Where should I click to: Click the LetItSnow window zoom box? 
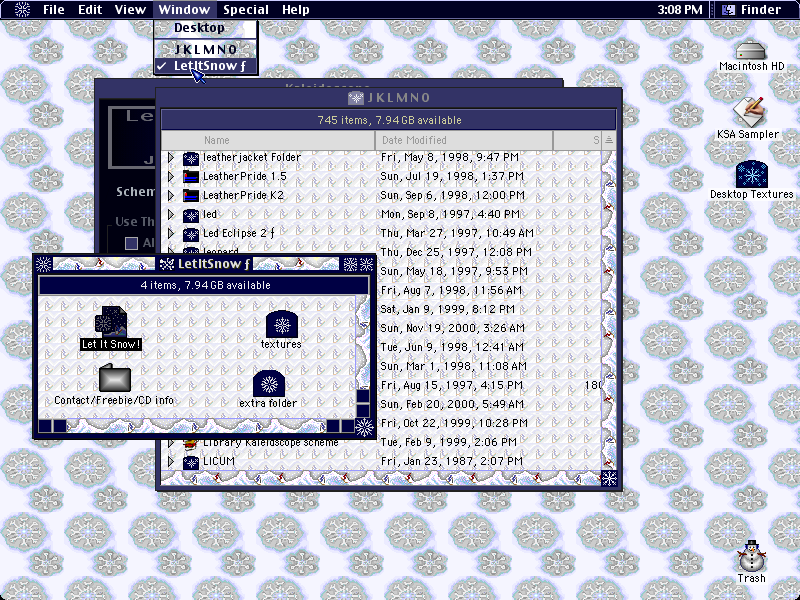[350, 264]
